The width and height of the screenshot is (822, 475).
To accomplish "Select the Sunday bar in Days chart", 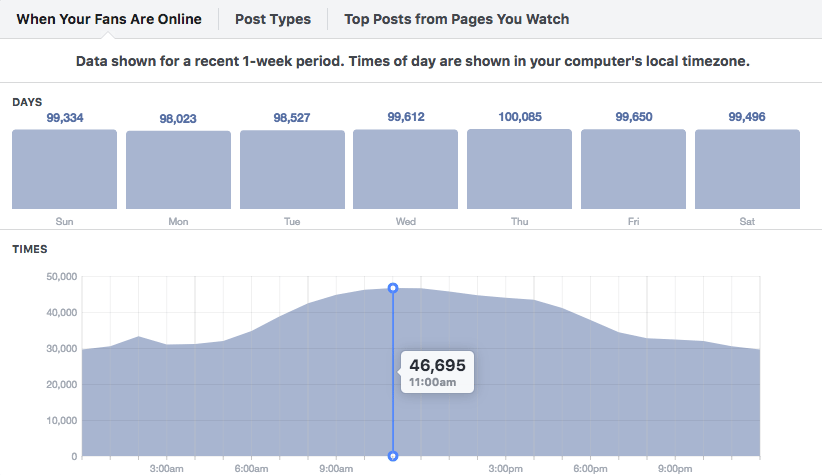I will point(64,169).
